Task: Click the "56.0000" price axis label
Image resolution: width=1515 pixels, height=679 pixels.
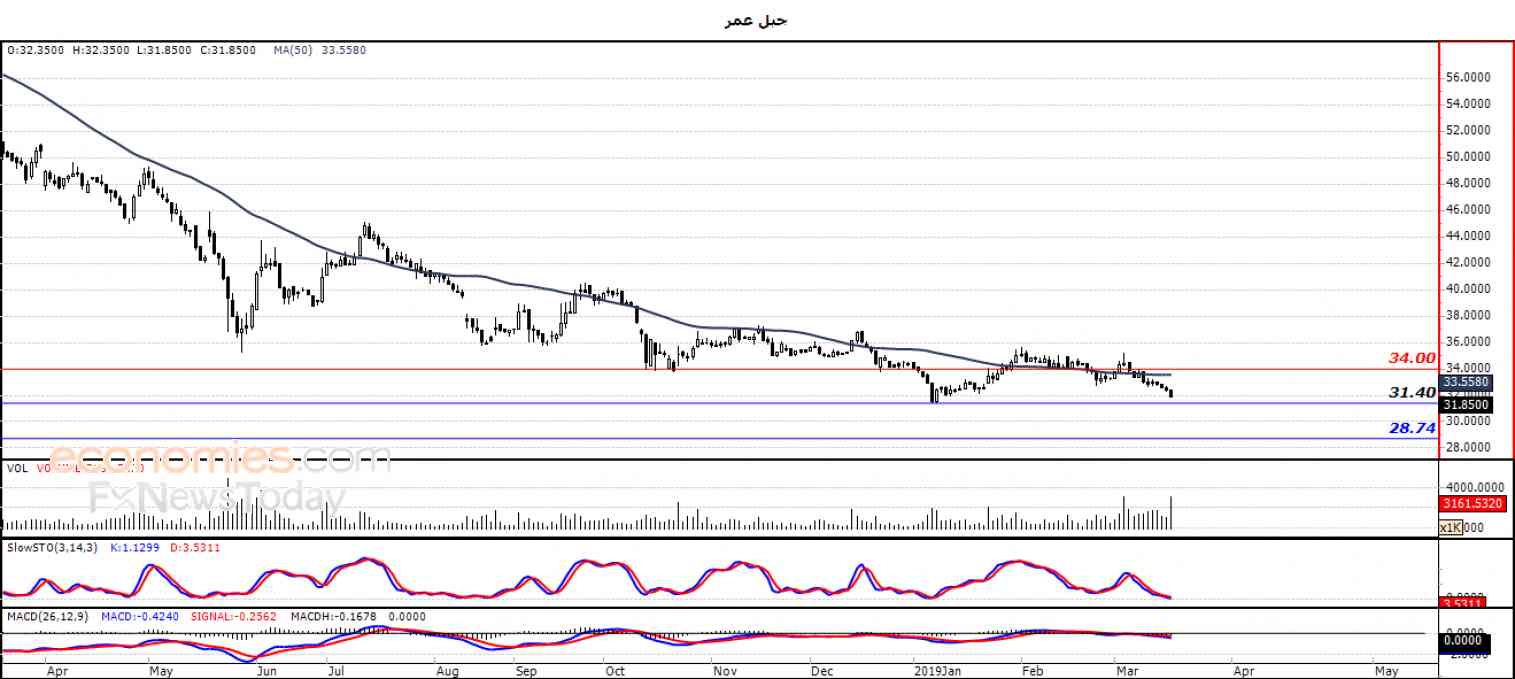Action: [1470, 77]
